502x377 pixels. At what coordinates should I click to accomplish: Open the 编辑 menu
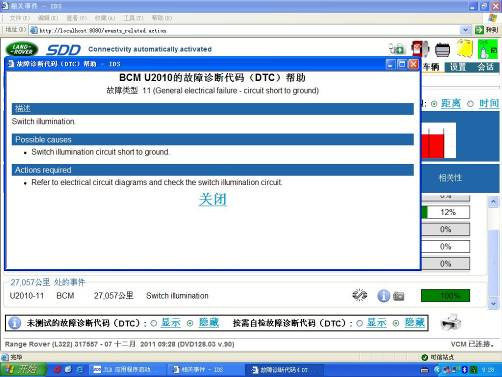[x=48, y=18]
